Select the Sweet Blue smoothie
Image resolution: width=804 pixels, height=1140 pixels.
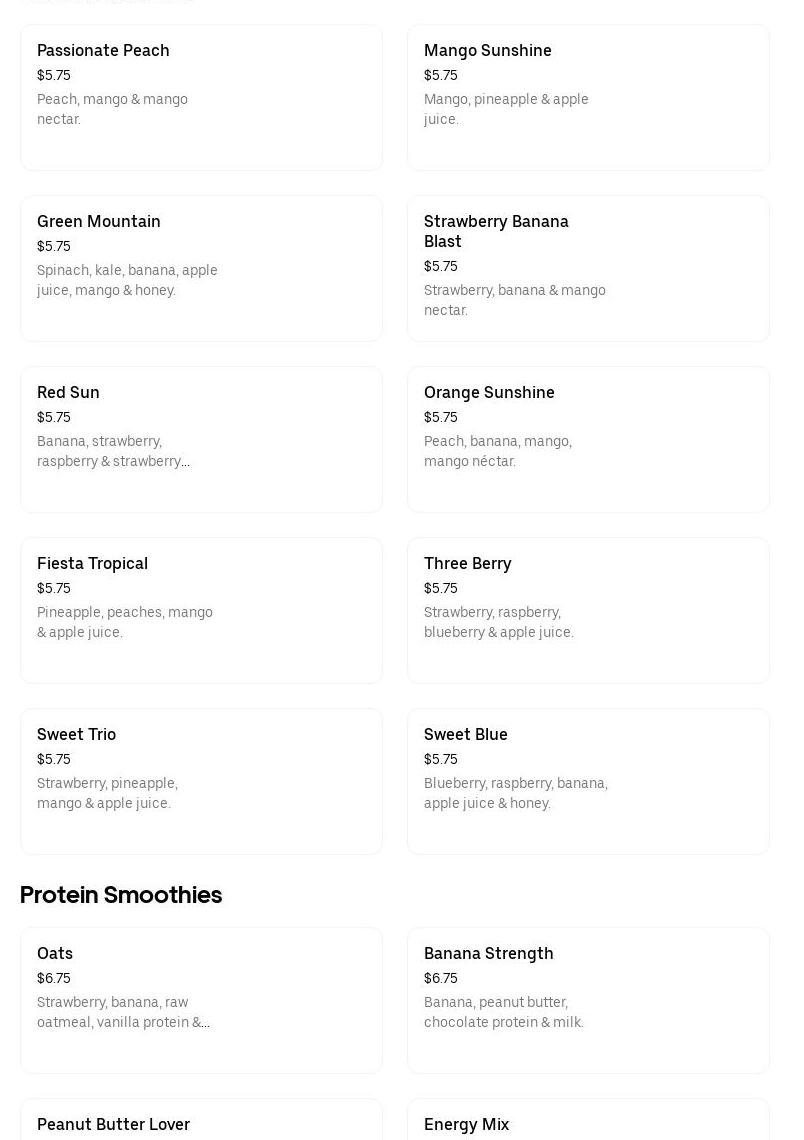click(588, 781)
